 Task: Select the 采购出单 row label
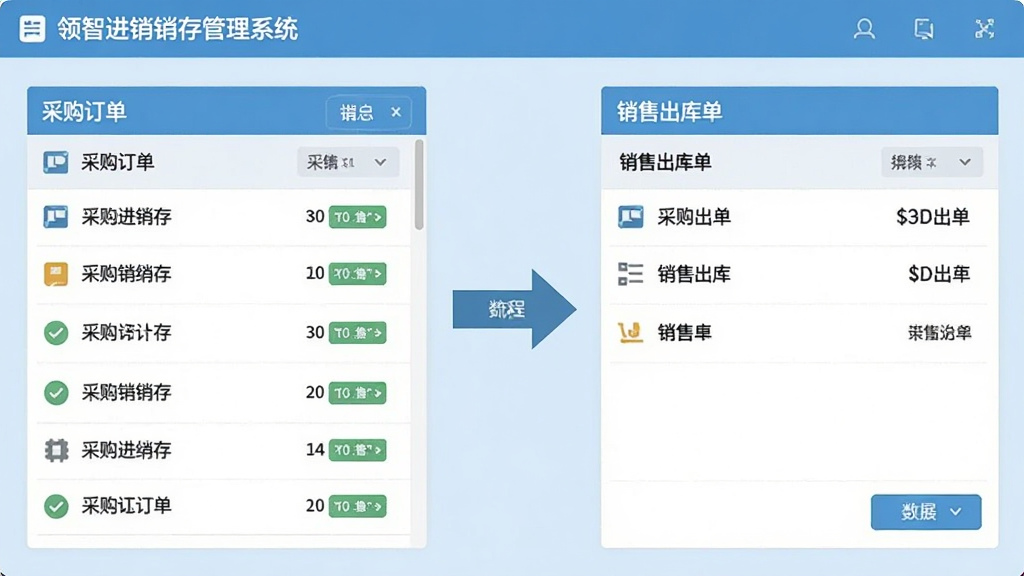(x=694, y=217)
